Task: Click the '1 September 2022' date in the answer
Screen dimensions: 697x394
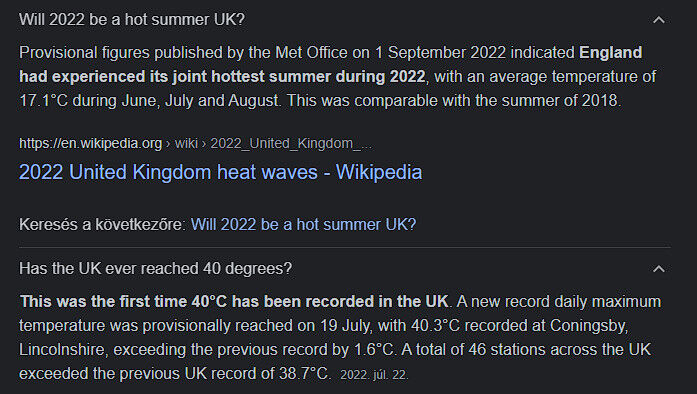Action: [440, 52]
